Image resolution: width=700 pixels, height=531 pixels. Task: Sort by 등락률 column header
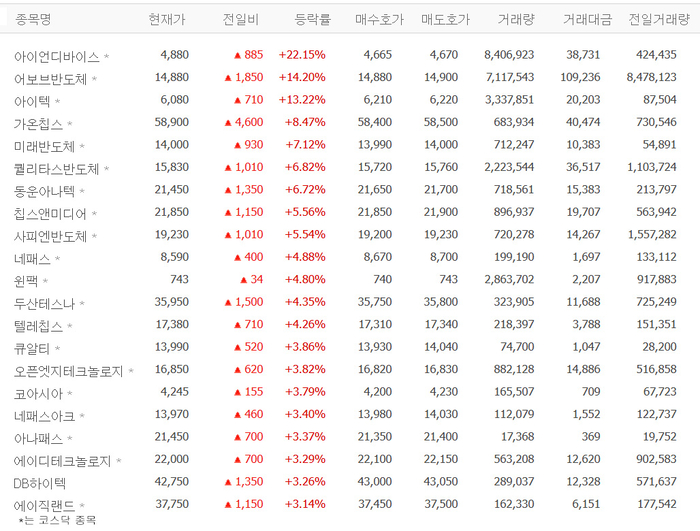[312, 19]
